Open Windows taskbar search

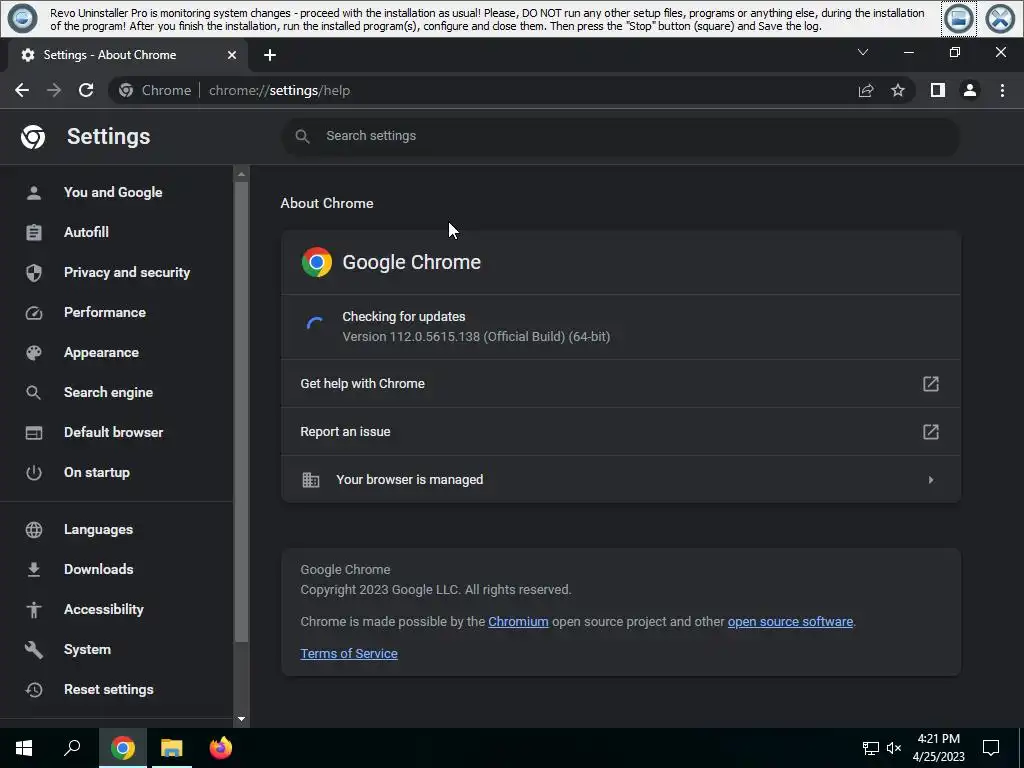(72, 748)
